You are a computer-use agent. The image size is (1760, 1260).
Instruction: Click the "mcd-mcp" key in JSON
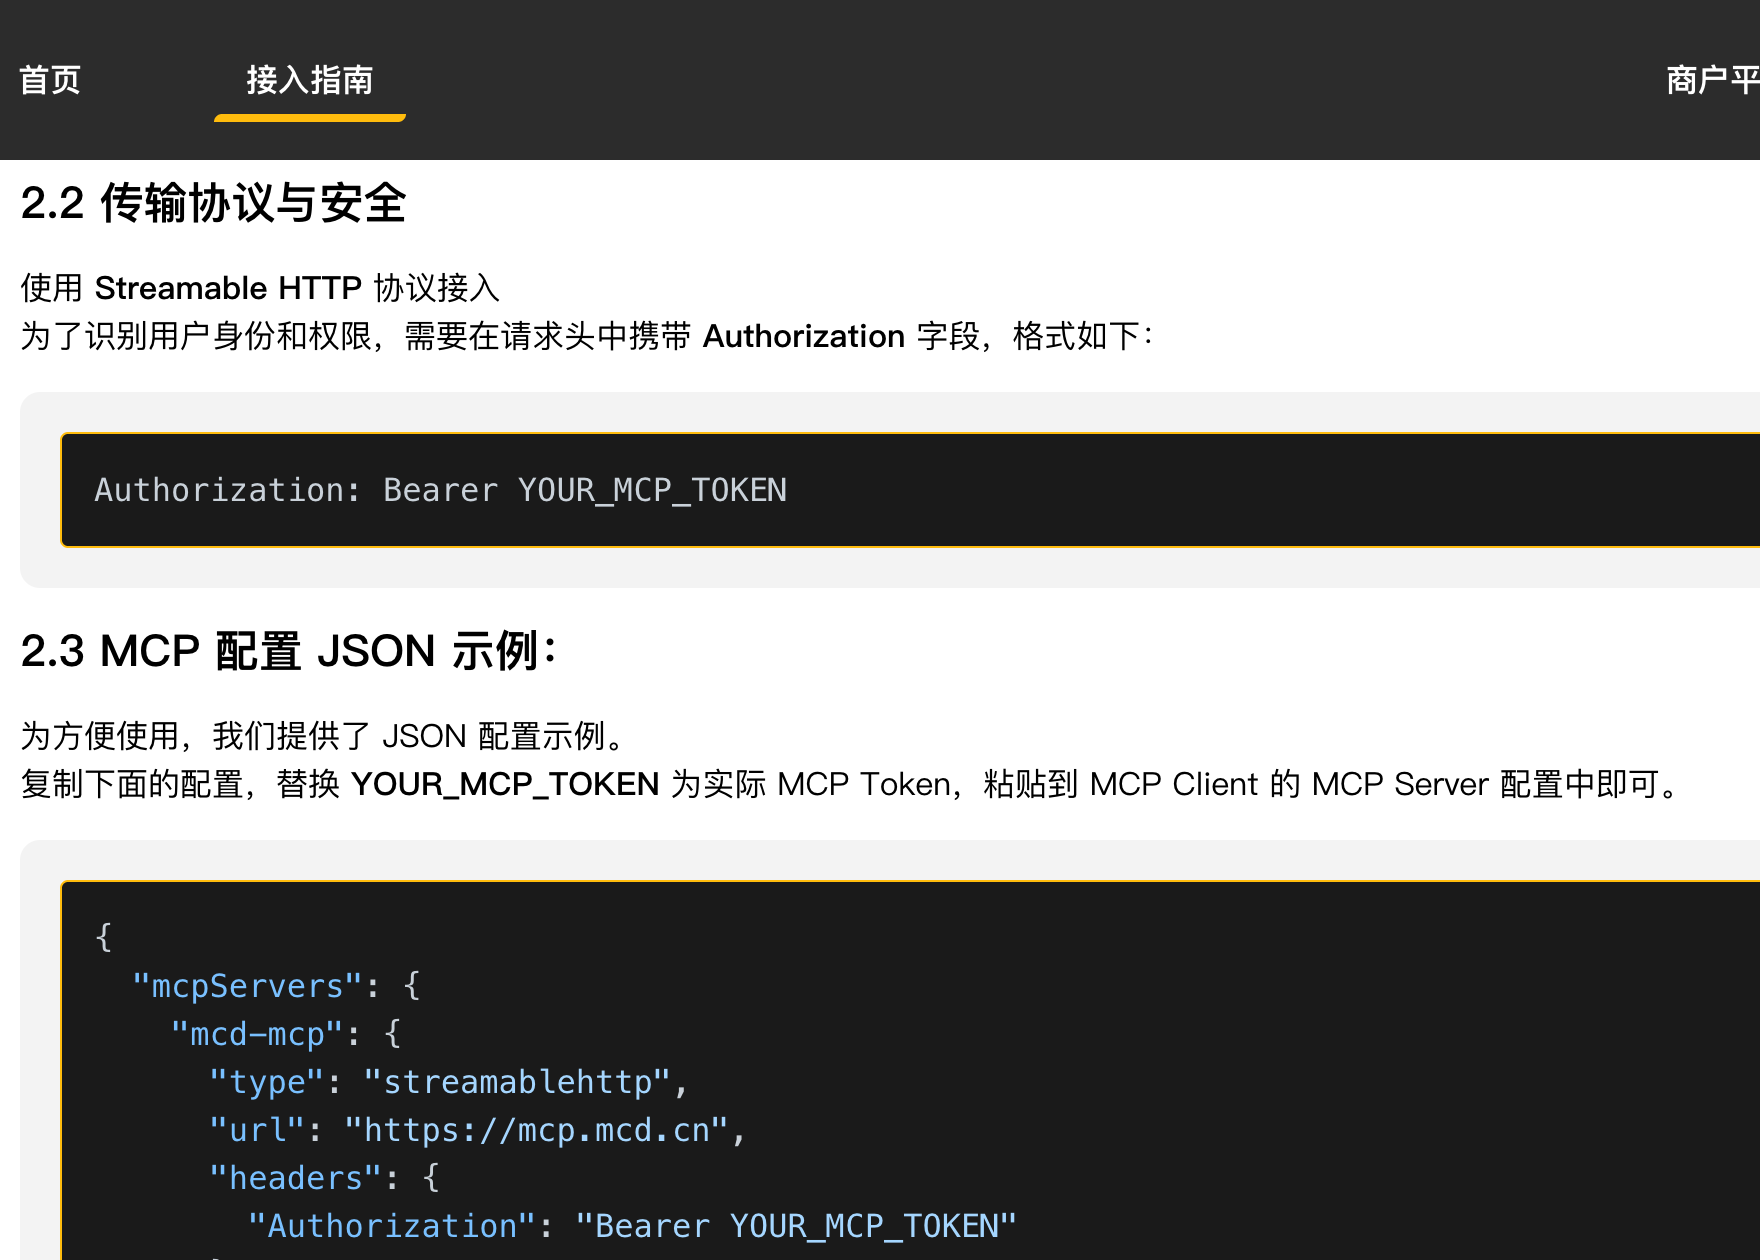[257, 1034]
